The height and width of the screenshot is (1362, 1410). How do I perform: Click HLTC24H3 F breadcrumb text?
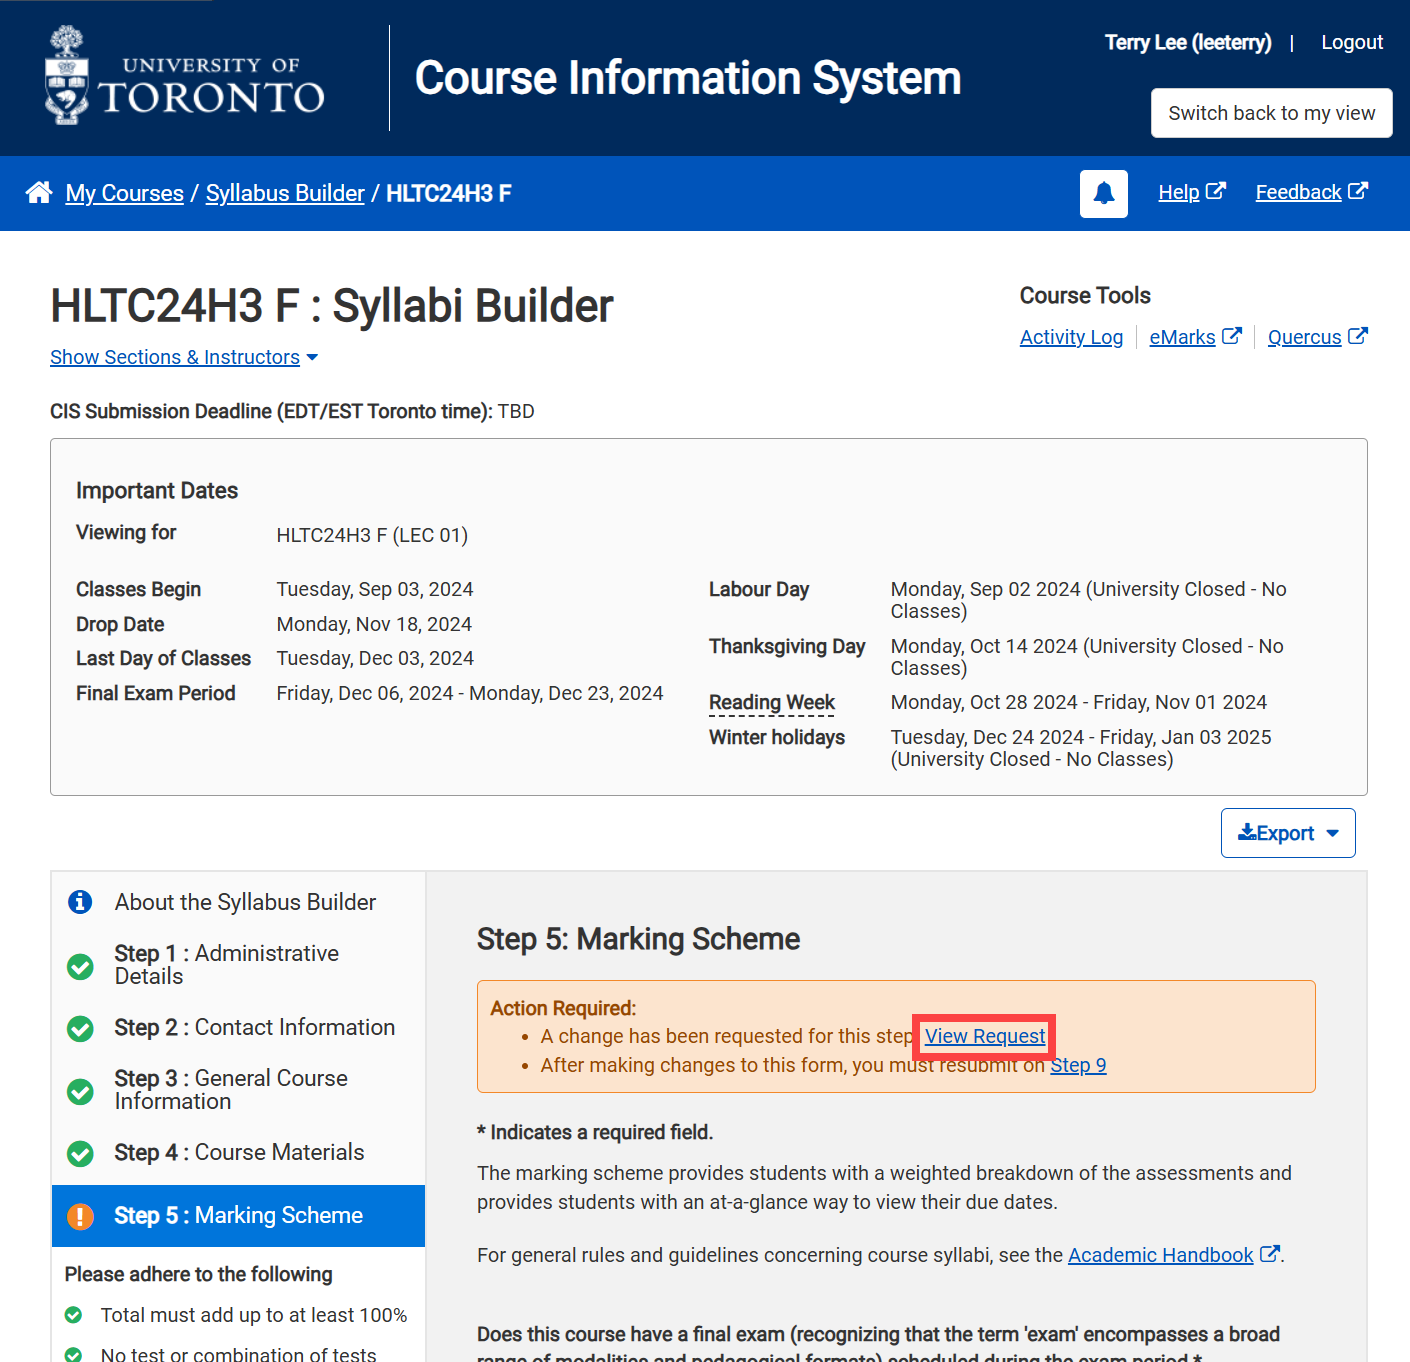click(449, 193)
